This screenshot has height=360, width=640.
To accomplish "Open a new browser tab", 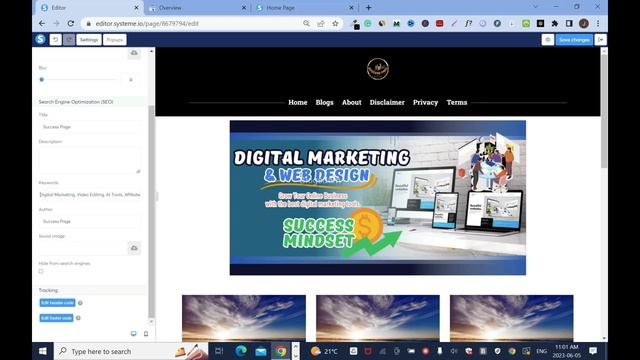I will click(x=369, y=8).
